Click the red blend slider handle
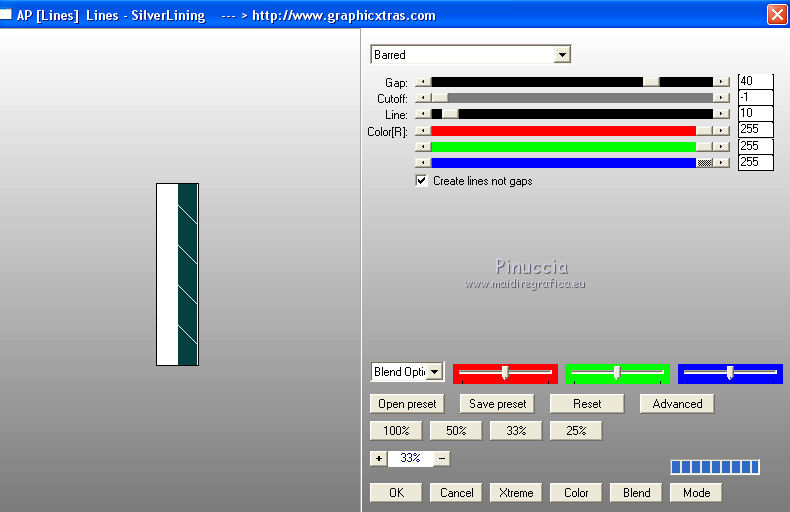Screen dimensions: 790x512 [x=505, y=372]
